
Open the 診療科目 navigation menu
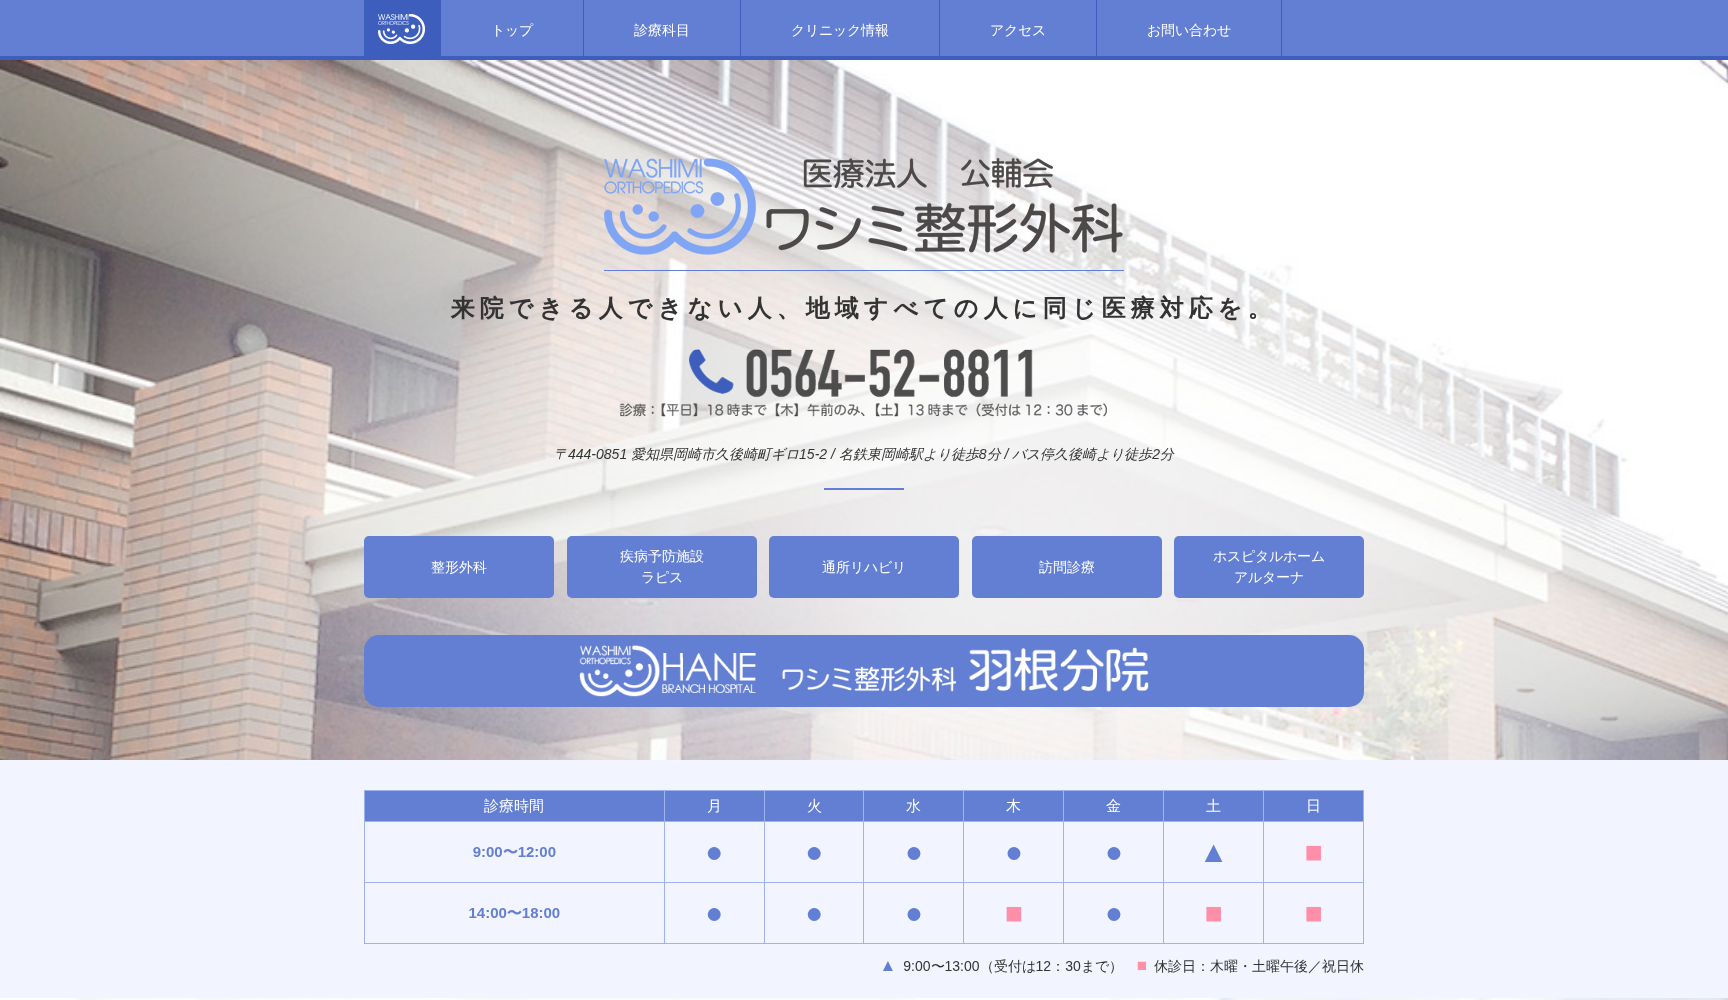(x=660, y=29)
